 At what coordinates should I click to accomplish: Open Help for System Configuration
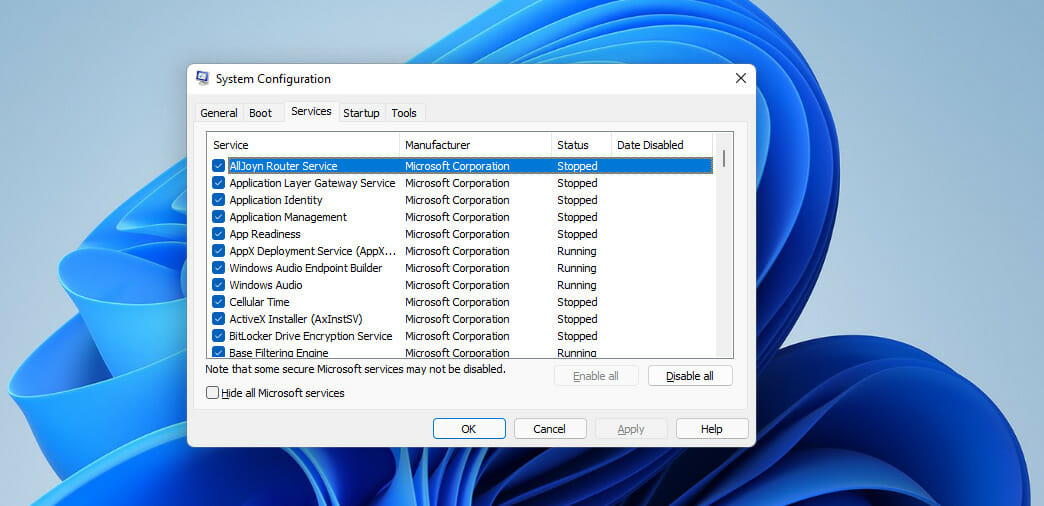coord(712,429)
